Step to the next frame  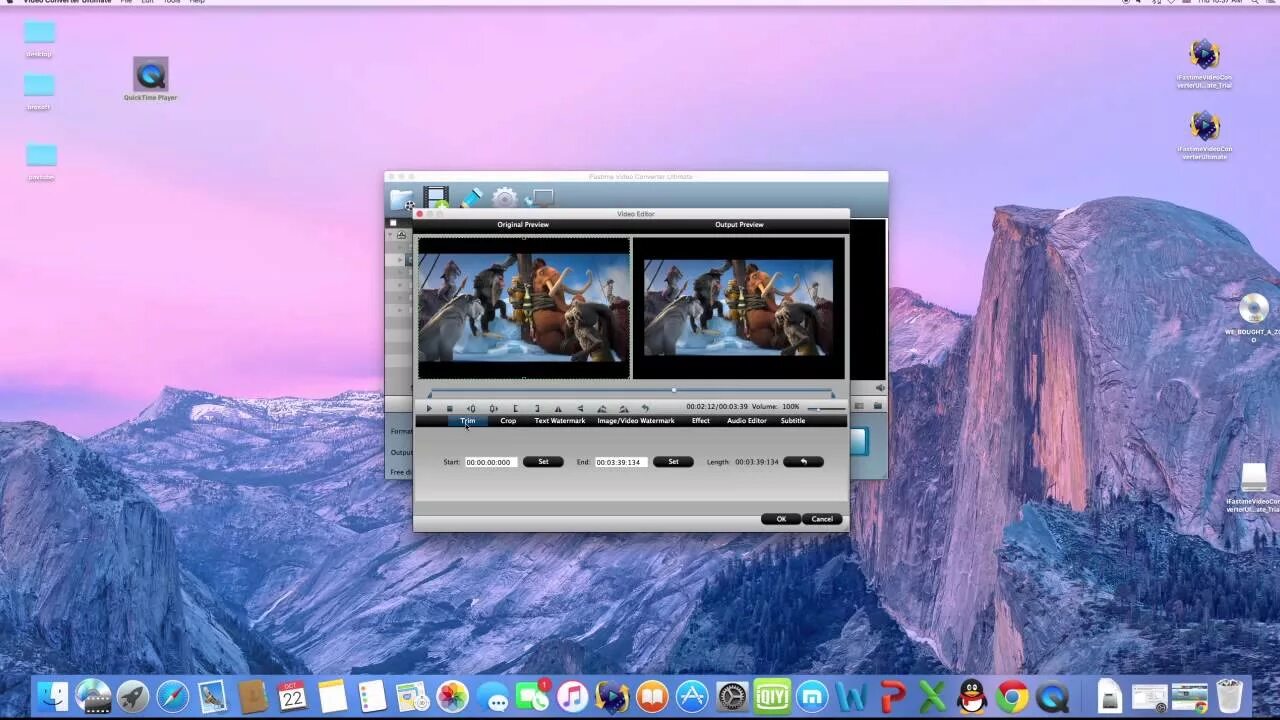(x=493, y=408)
